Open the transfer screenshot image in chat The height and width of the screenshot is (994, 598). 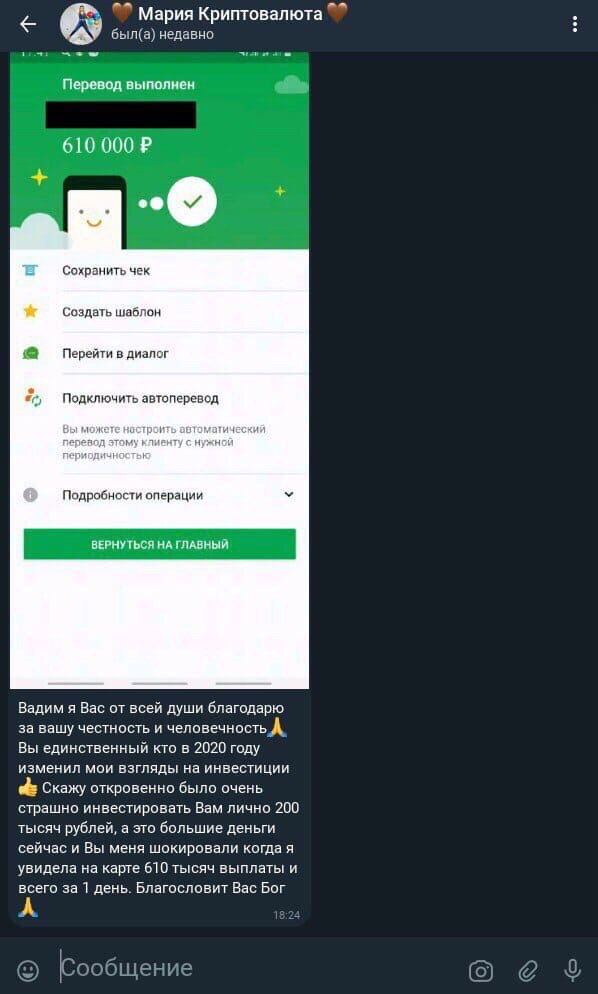pyautogui.click(x=160, y=370)
